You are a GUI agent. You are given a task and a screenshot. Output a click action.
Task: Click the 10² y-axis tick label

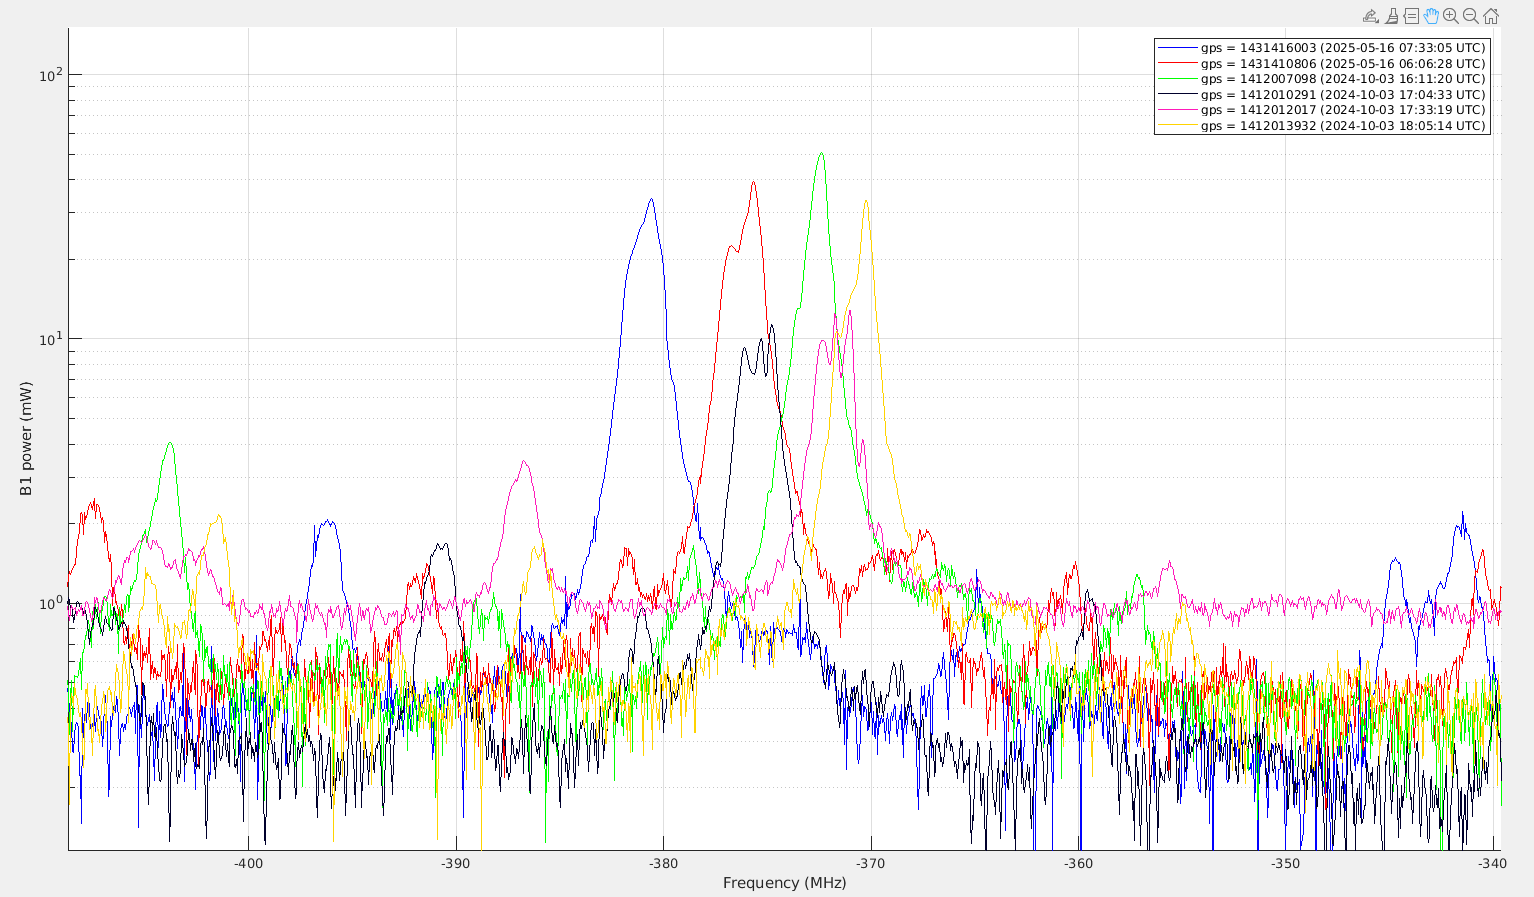50,75
